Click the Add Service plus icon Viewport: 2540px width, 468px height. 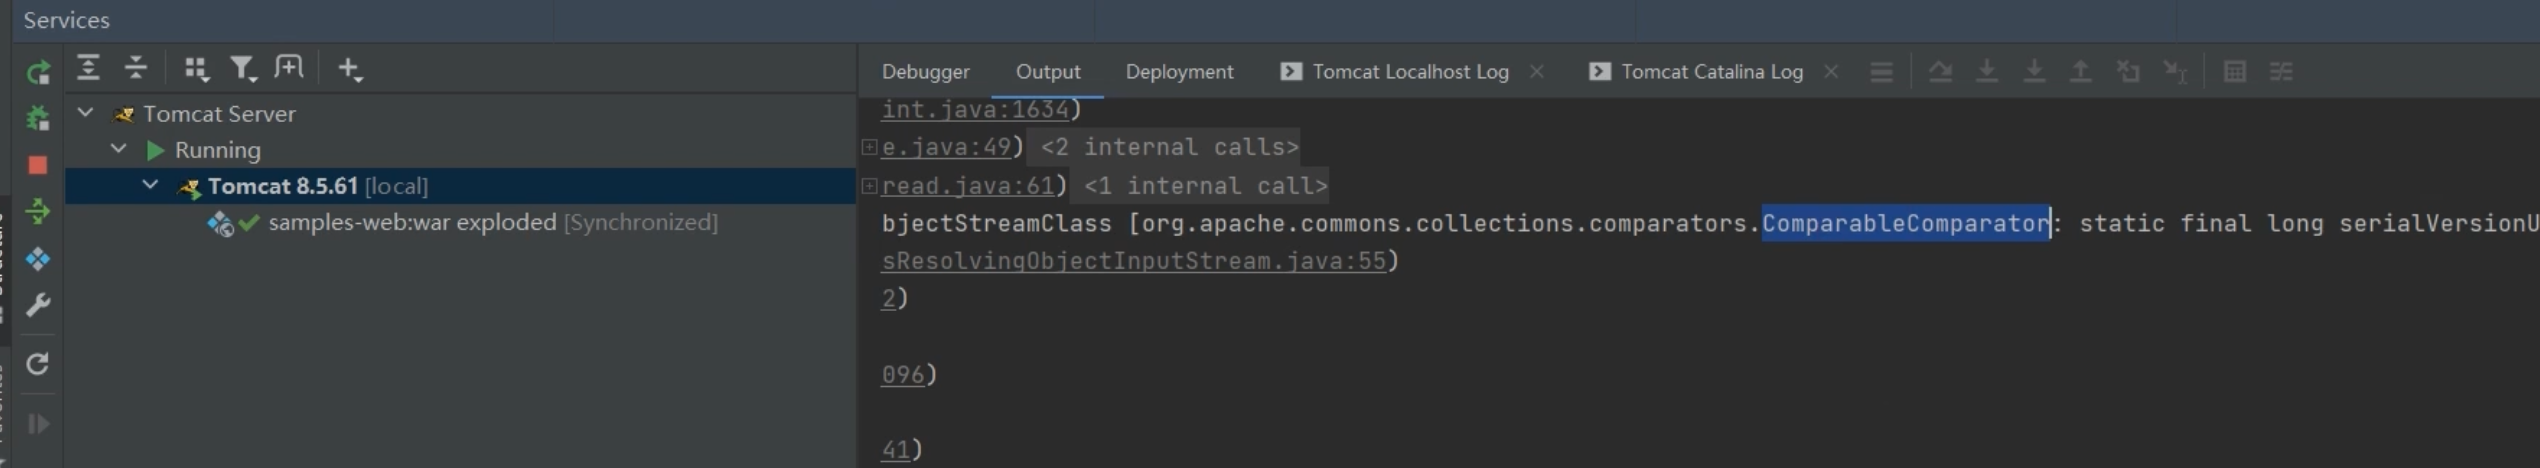pyautogui.click(x=349, y=68)
